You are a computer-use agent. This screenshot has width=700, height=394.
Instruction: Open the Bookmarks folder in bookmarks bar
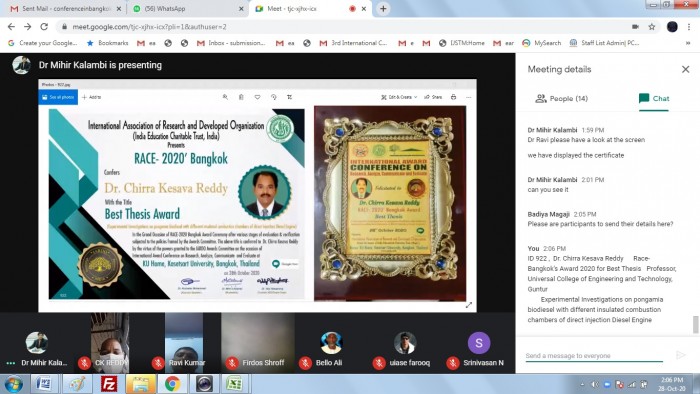coord(108,43)
